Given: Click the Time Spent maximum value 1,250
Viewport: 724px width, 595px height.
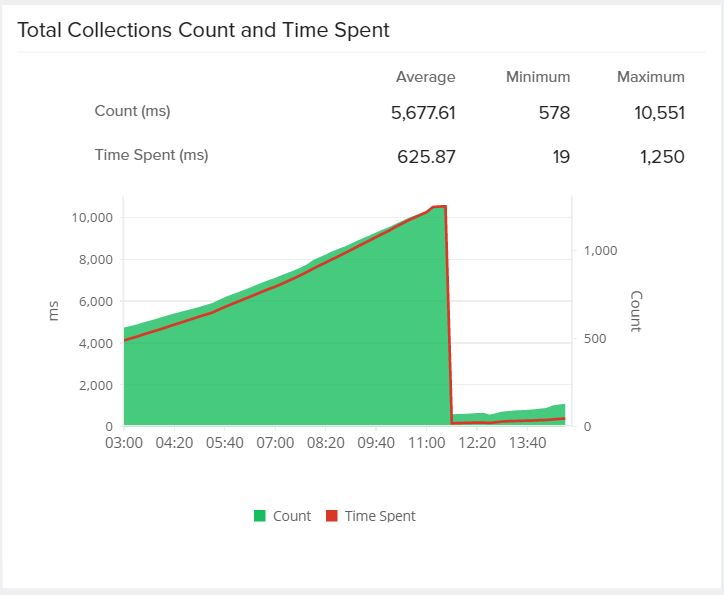Looking at the screenshot, I should [663, 156].
